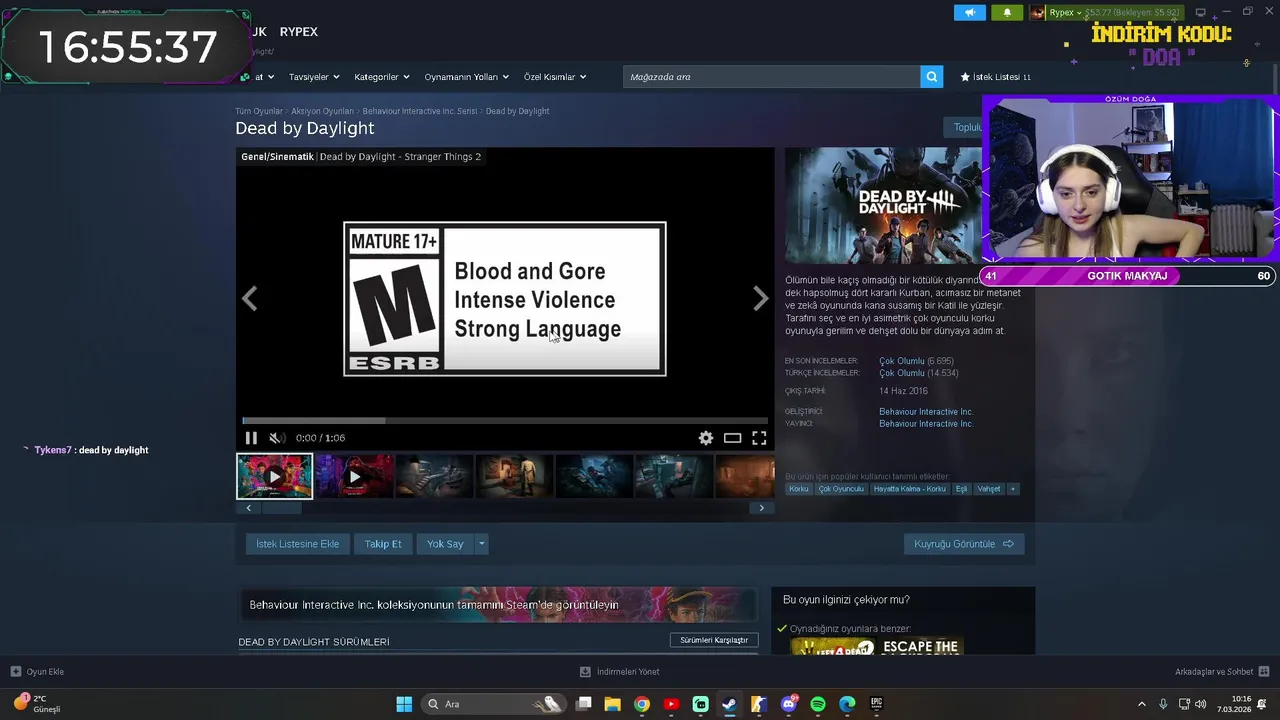The height and width of the screenshot is (720, 1280).
Task: Open File Explorer from the taskbar
Action: 612,704
